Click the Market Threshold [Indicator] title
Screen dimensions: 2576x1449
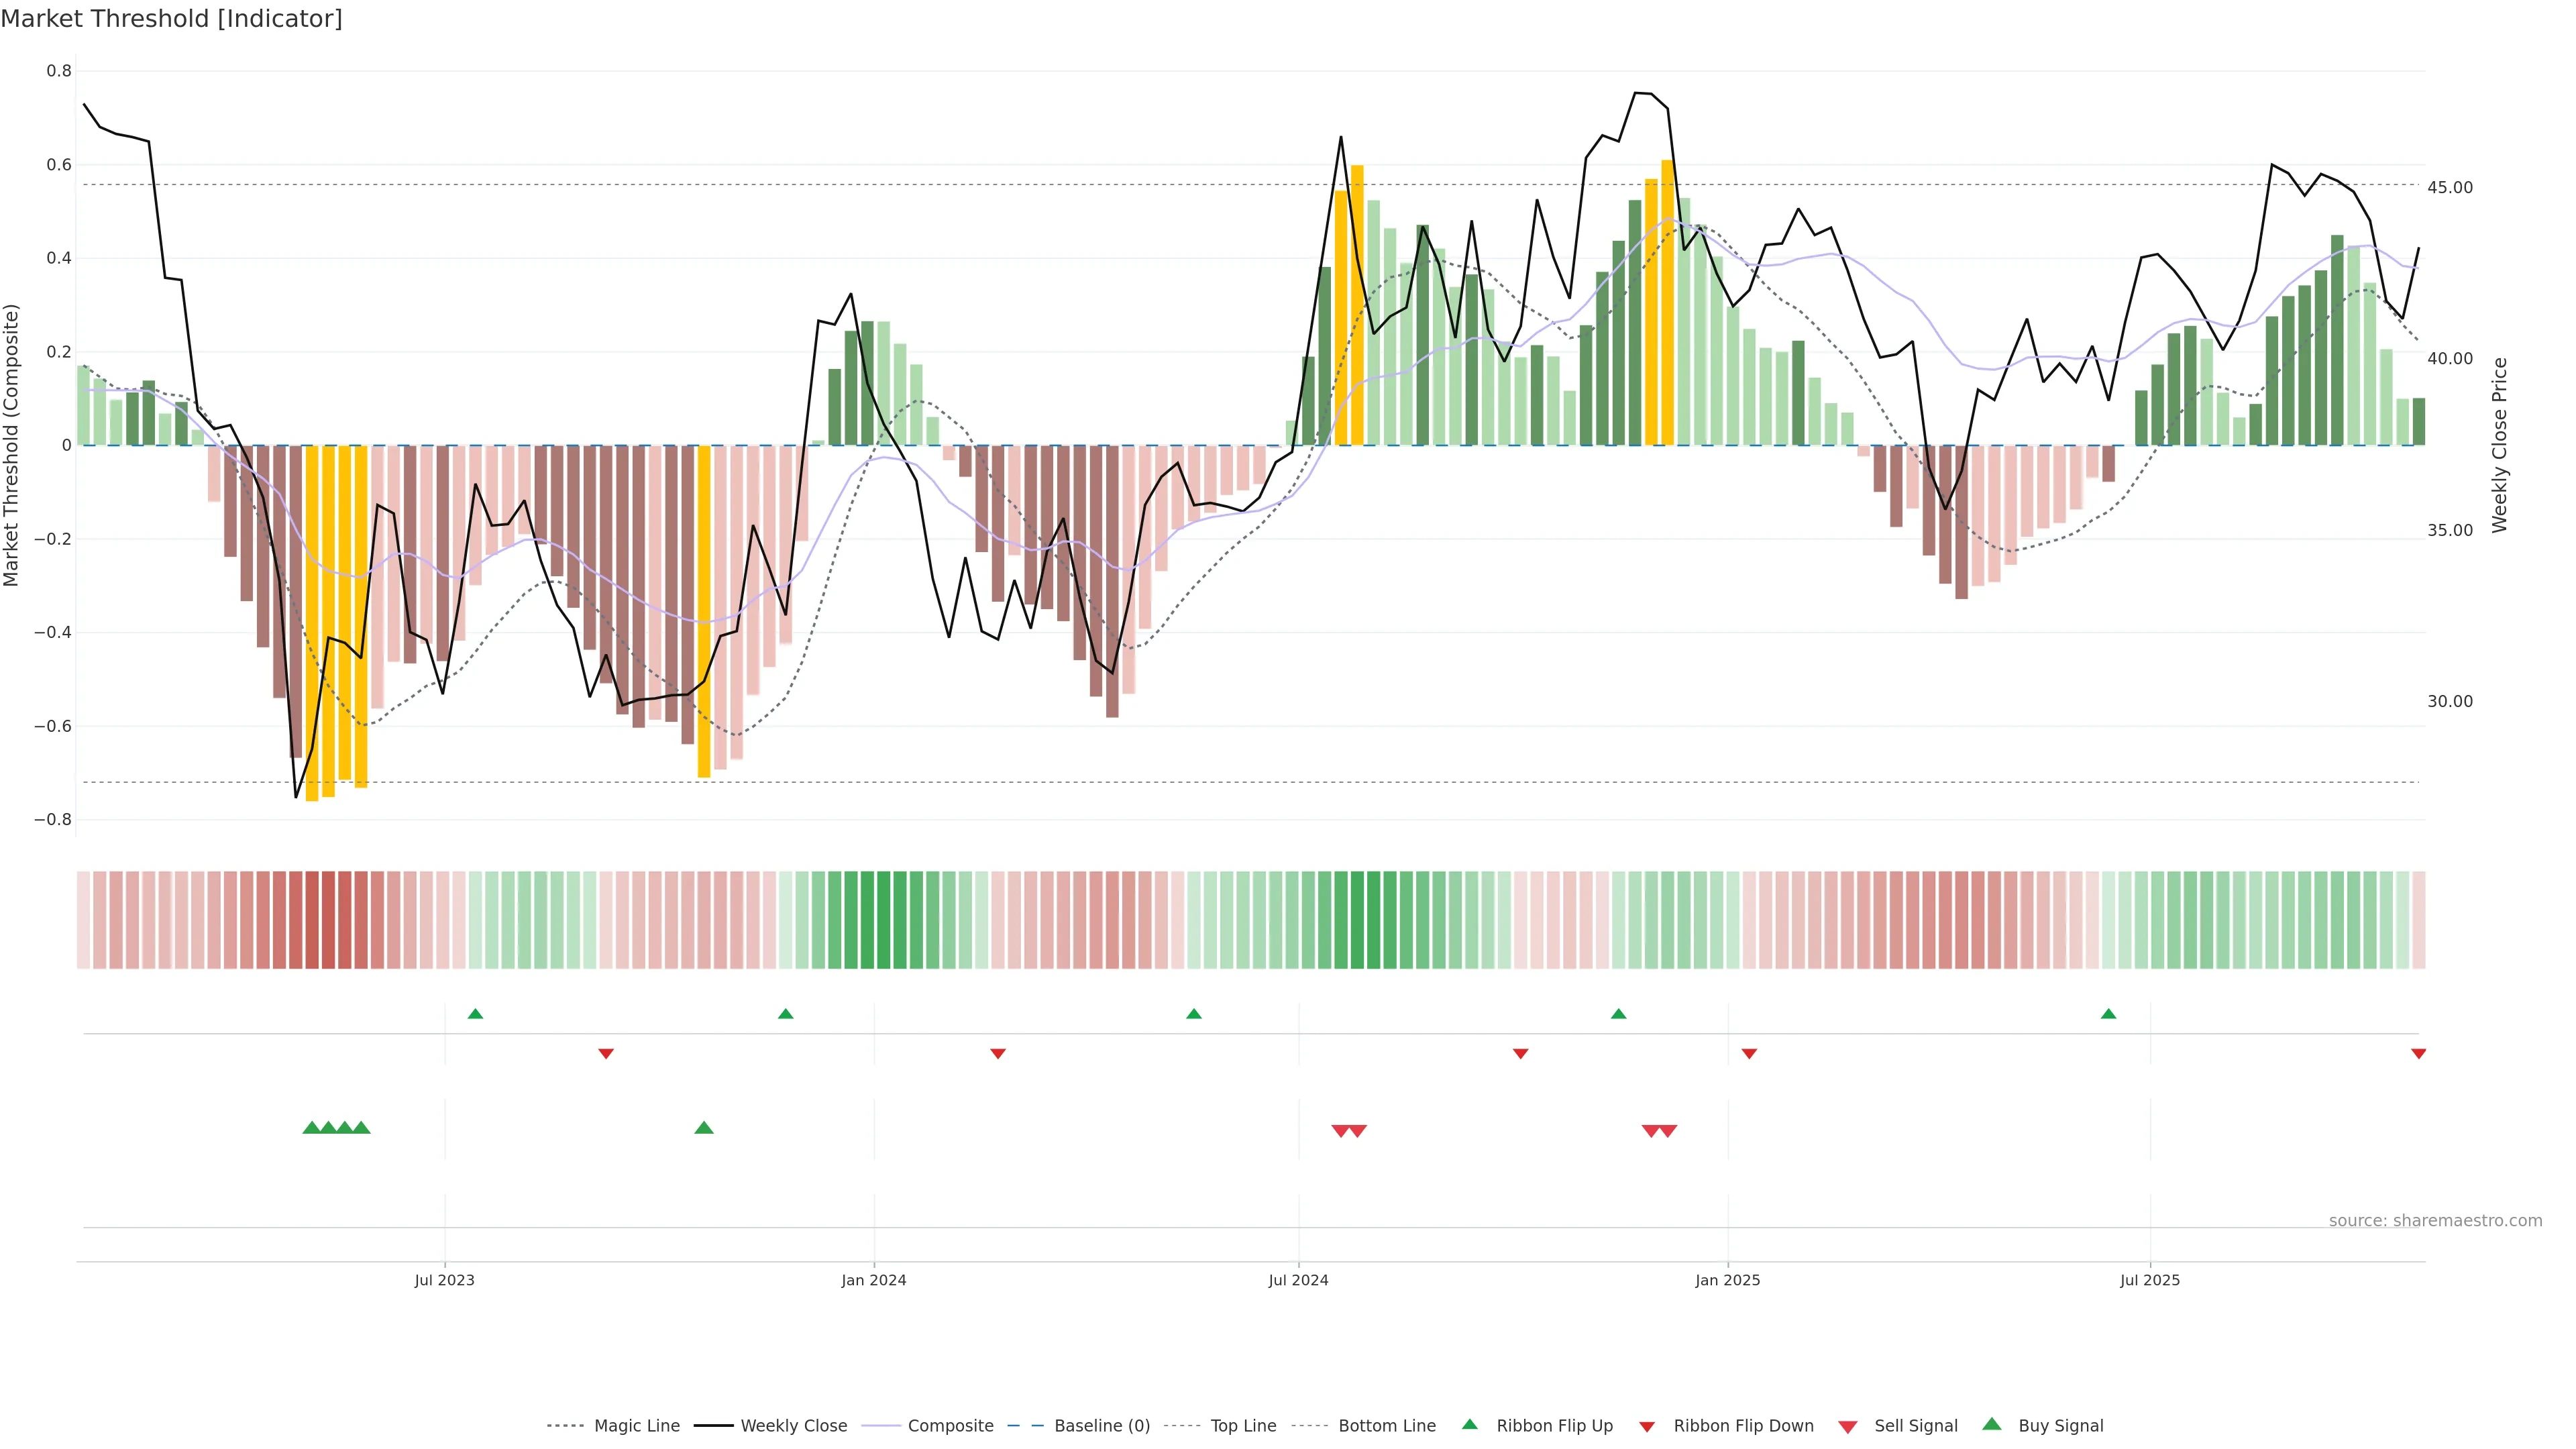pyautogui.click(x=171, y=19)
